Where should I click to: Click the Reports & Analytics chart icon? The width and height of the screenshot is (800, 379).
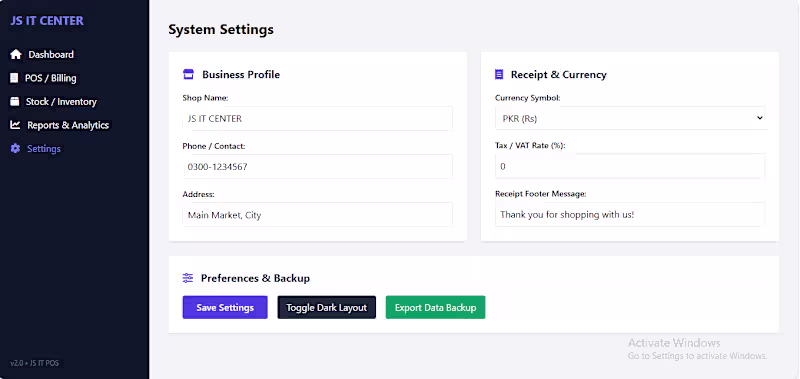tap(15, 125)
